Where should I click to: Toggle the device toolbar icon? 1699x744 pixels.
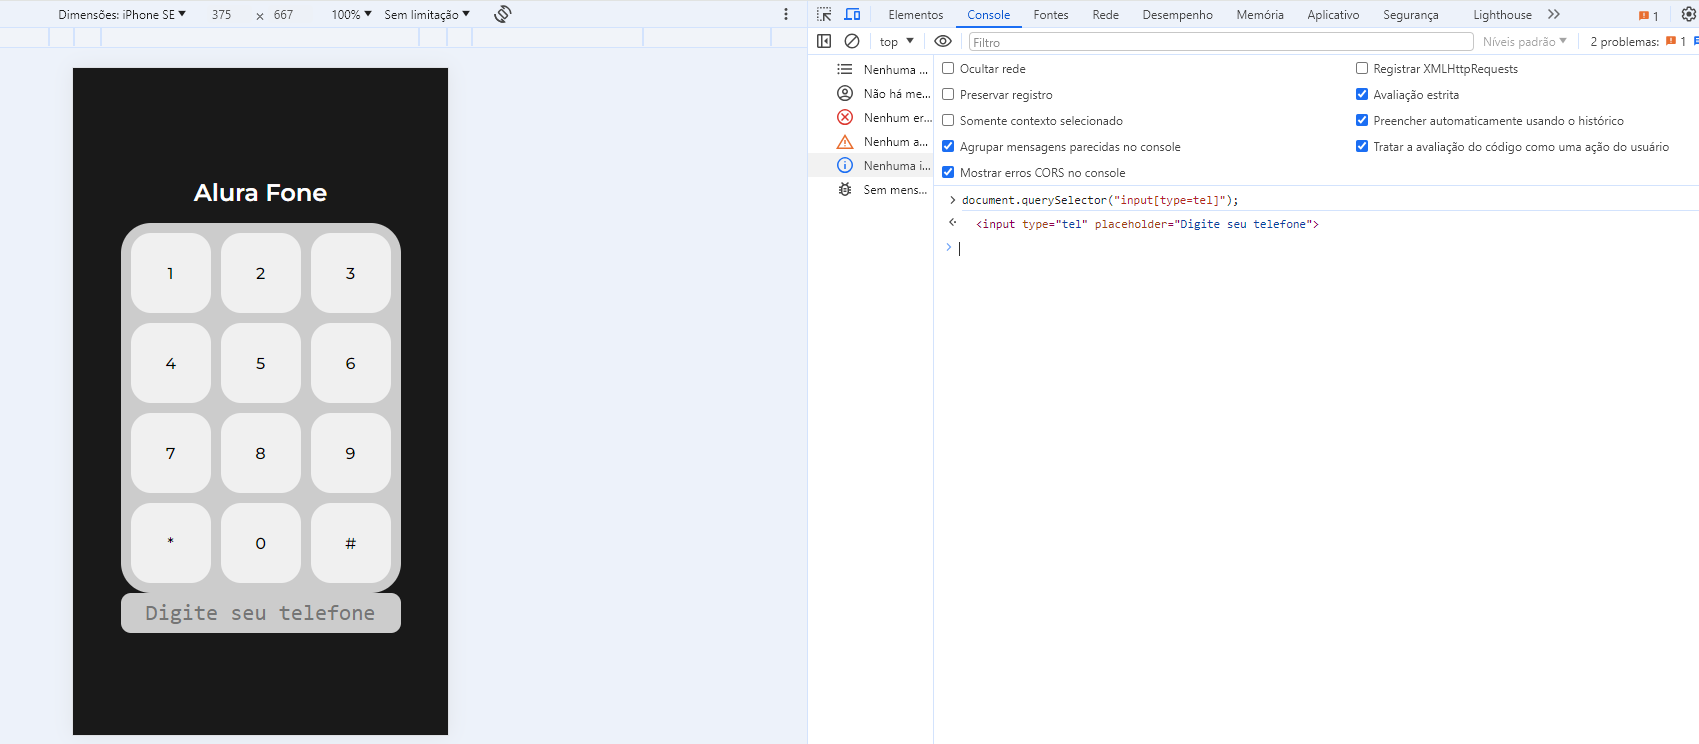coord(852,14)
